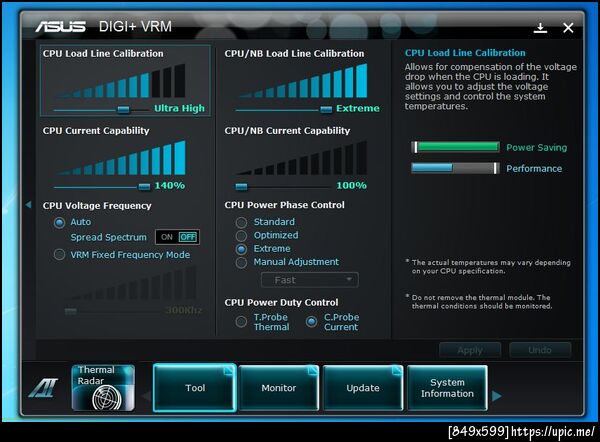Click the '140%' value
The height and width of the screenshot is (442, 600).
tap(170, 186)
